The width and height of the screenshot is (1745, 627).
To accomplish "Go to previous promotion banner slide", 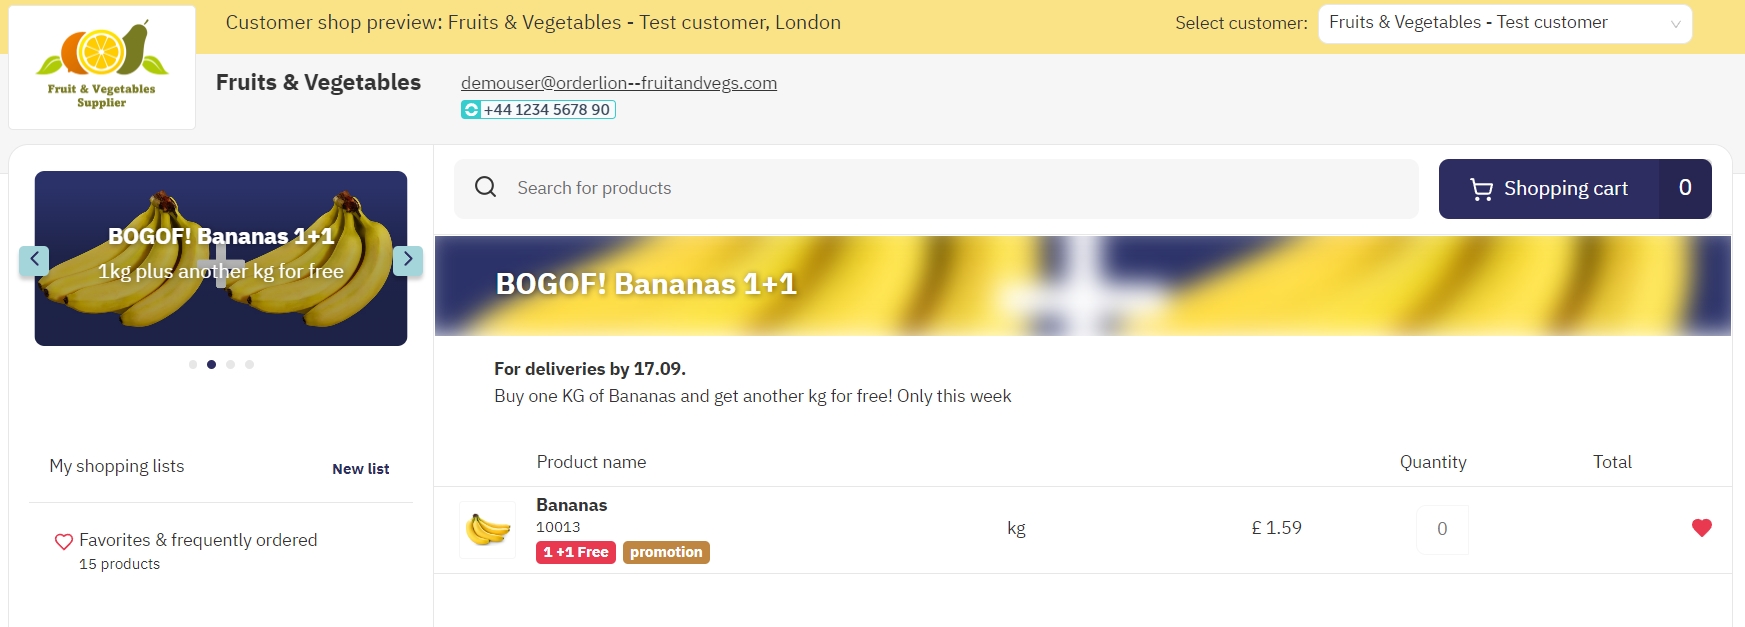I will [x=34, y=260].
